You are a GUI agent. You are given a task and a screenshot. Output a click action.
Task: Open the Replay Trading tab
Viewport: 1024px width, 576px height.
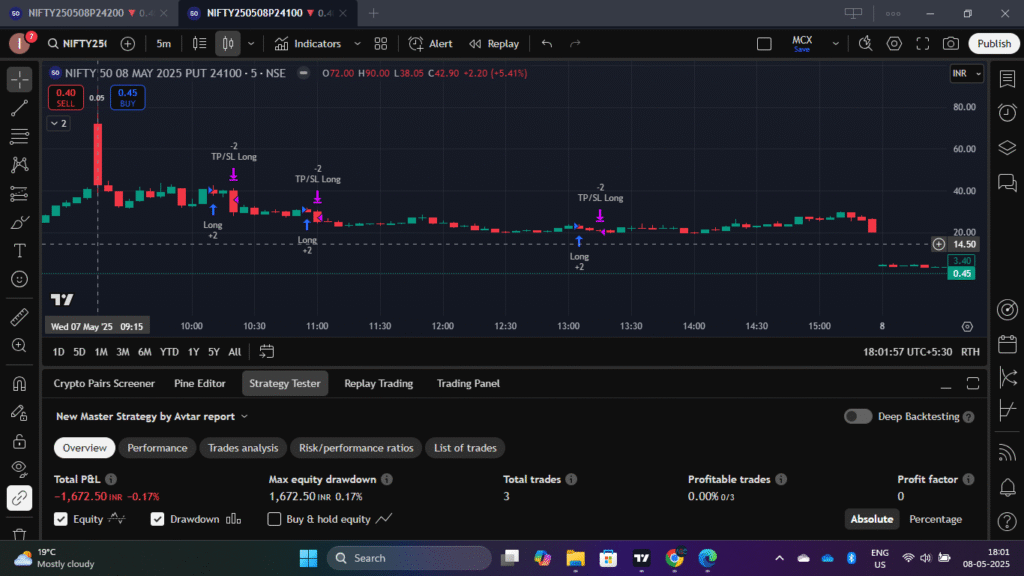point(379,383)
